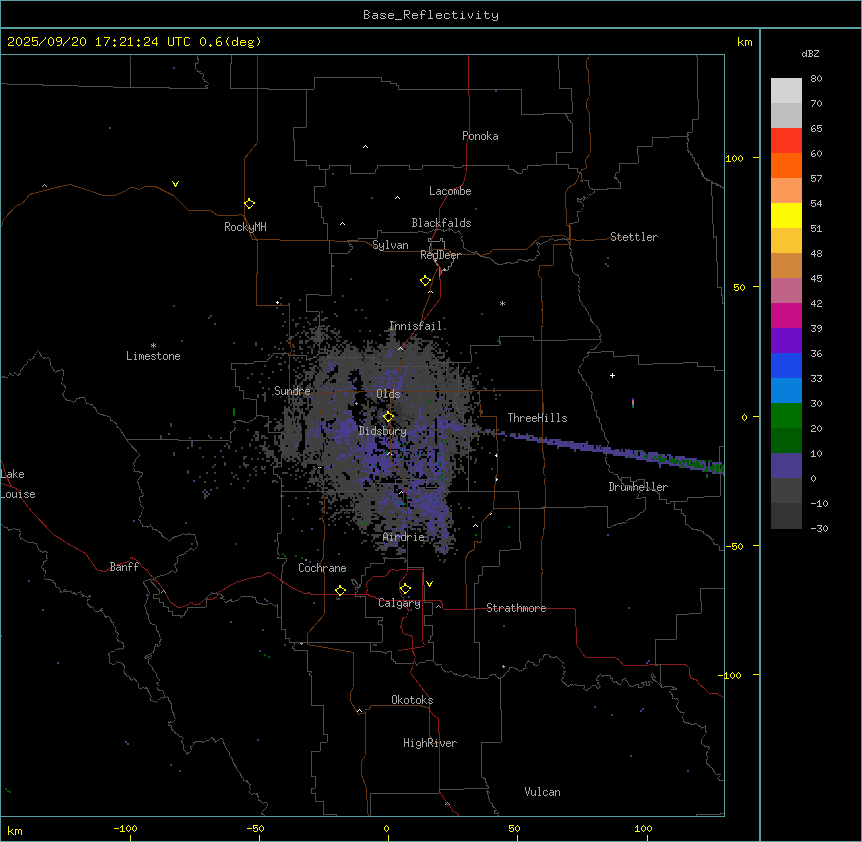Click the yellow V marker northwest of RockyMH
This screenshot has height=842, width=862.
click(x=175, y=184)
